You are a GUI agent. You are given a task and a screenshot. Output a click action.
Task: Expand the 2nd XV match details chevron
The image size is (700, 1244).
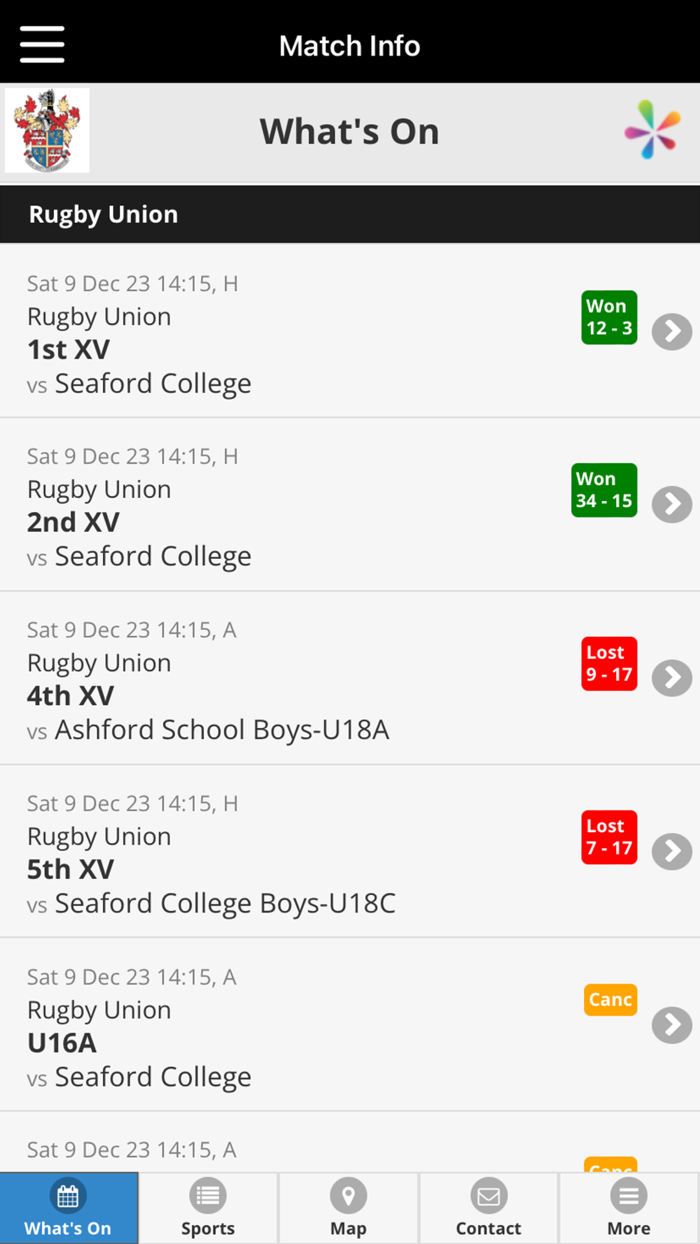672,505
